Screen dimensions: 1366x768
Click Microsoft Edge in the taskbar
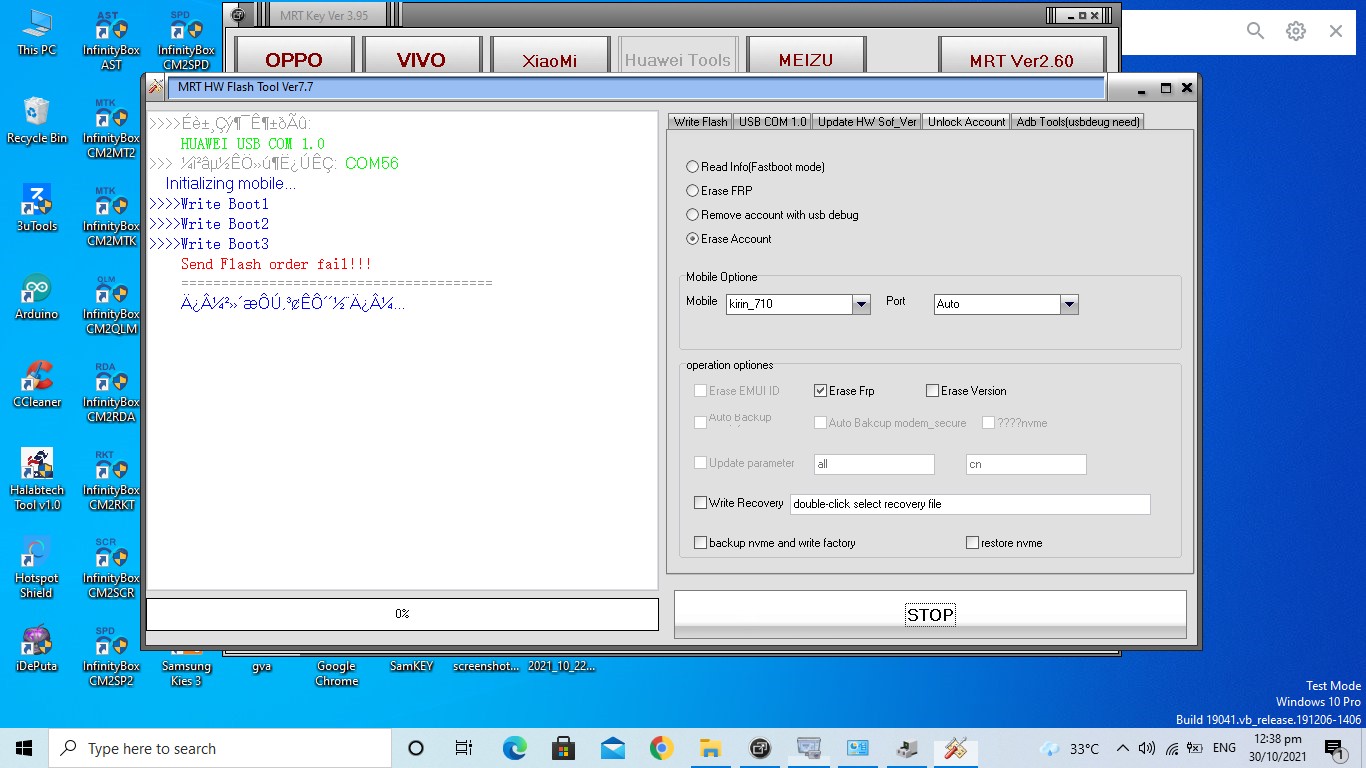click(514, 748)
